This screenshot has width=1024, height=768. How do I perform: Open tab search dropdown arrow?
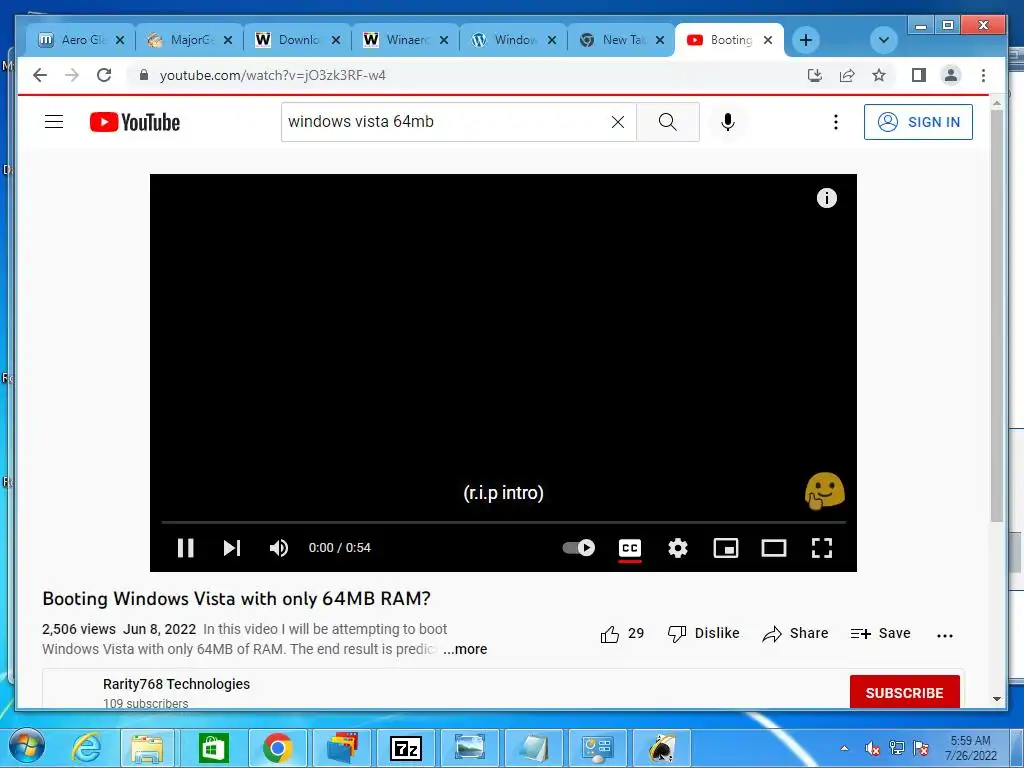(883, 40)
